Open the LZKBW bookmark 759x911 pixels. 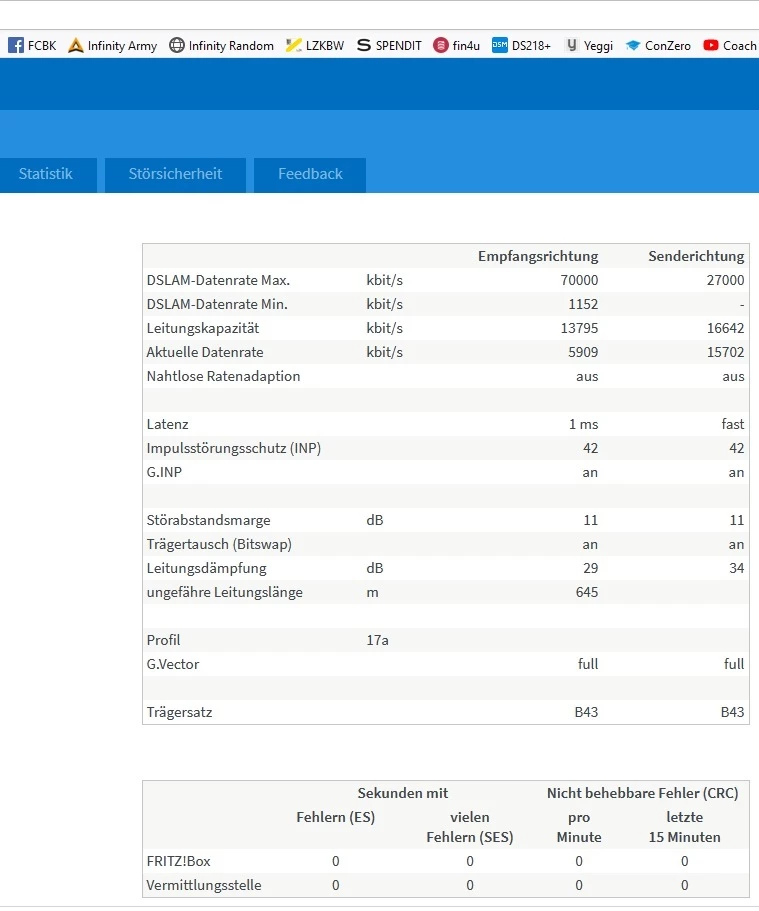314,45
